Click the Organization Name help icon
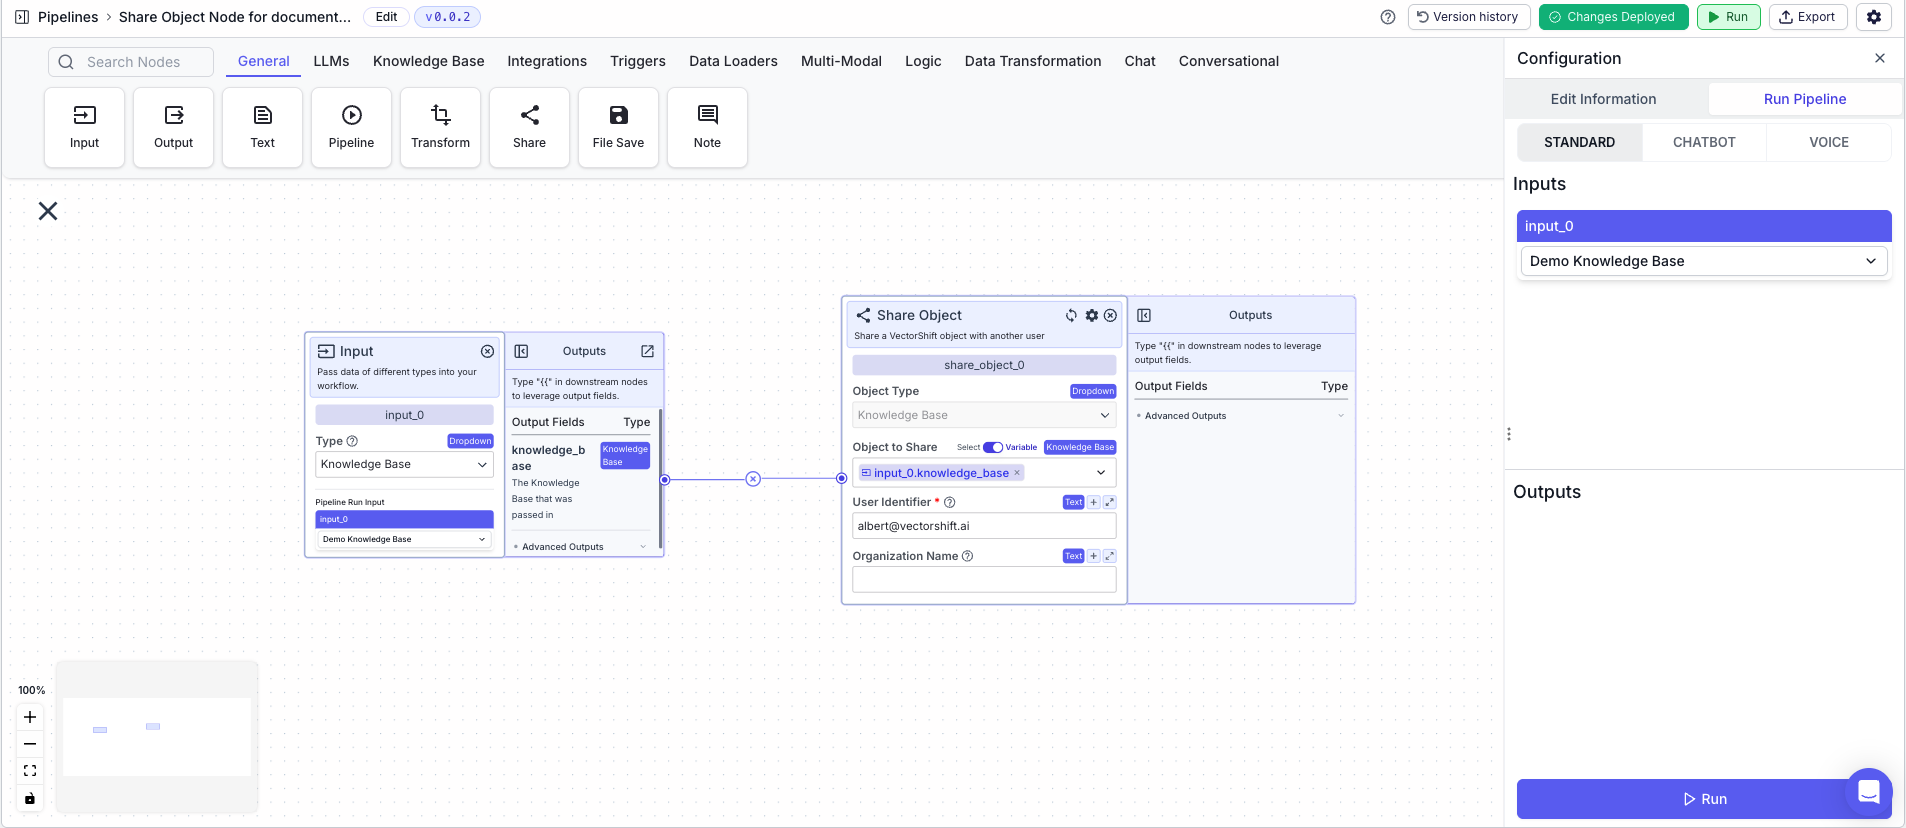This screenshot has width=1906, height=828. (967, 556)
